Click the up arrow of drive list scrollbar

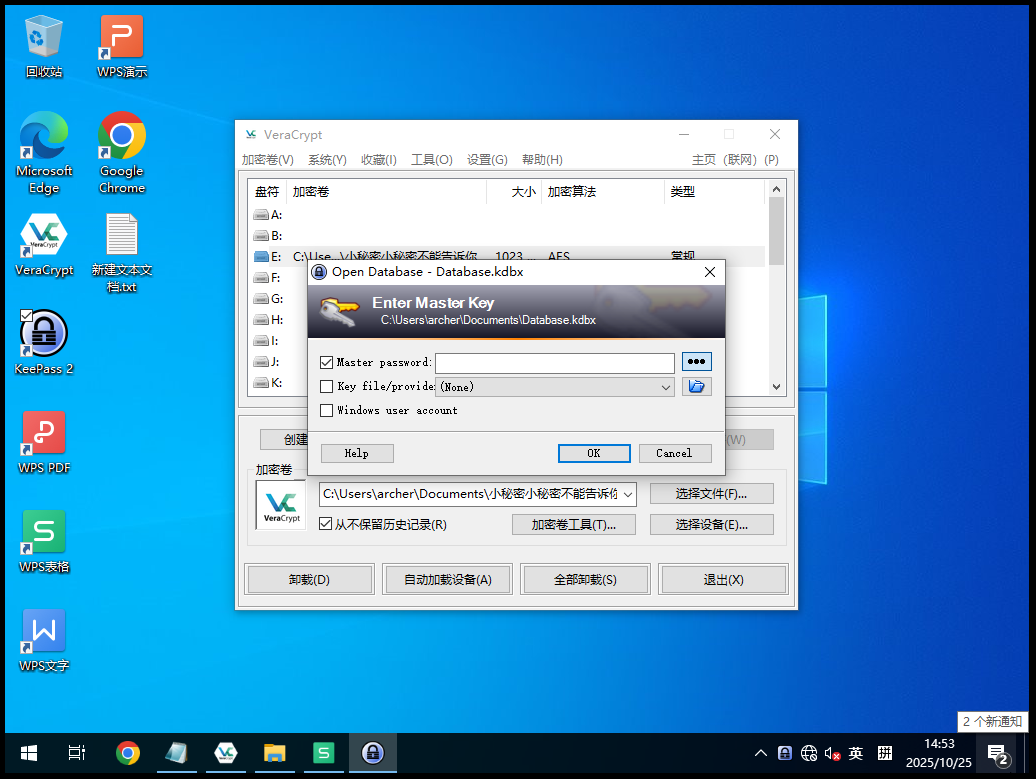click(777, 189)
